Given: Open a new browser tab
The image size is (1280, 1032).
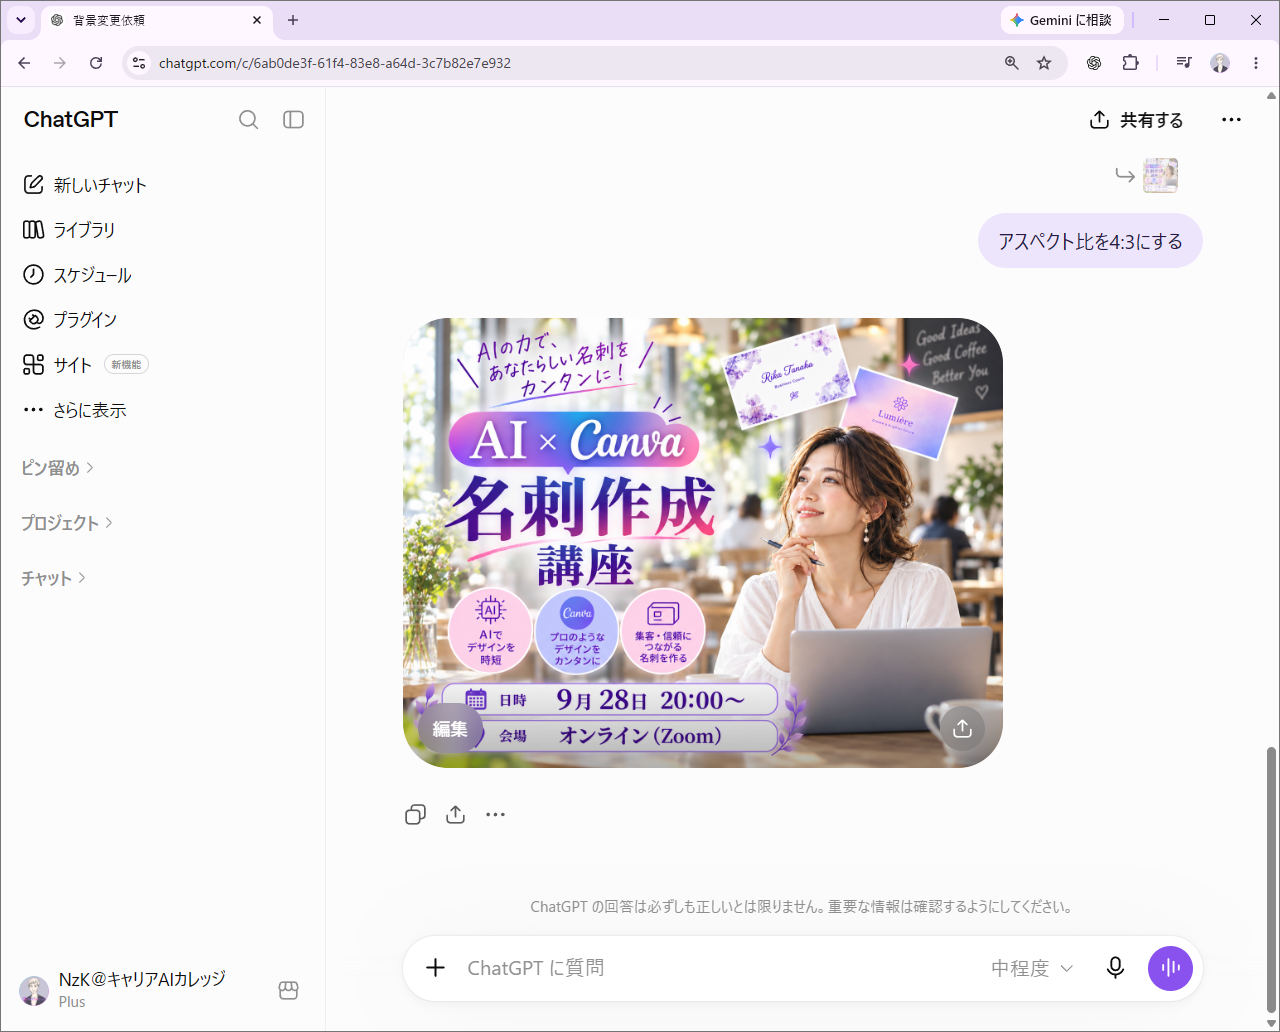Looking at the screenshot, I should 293,20.
